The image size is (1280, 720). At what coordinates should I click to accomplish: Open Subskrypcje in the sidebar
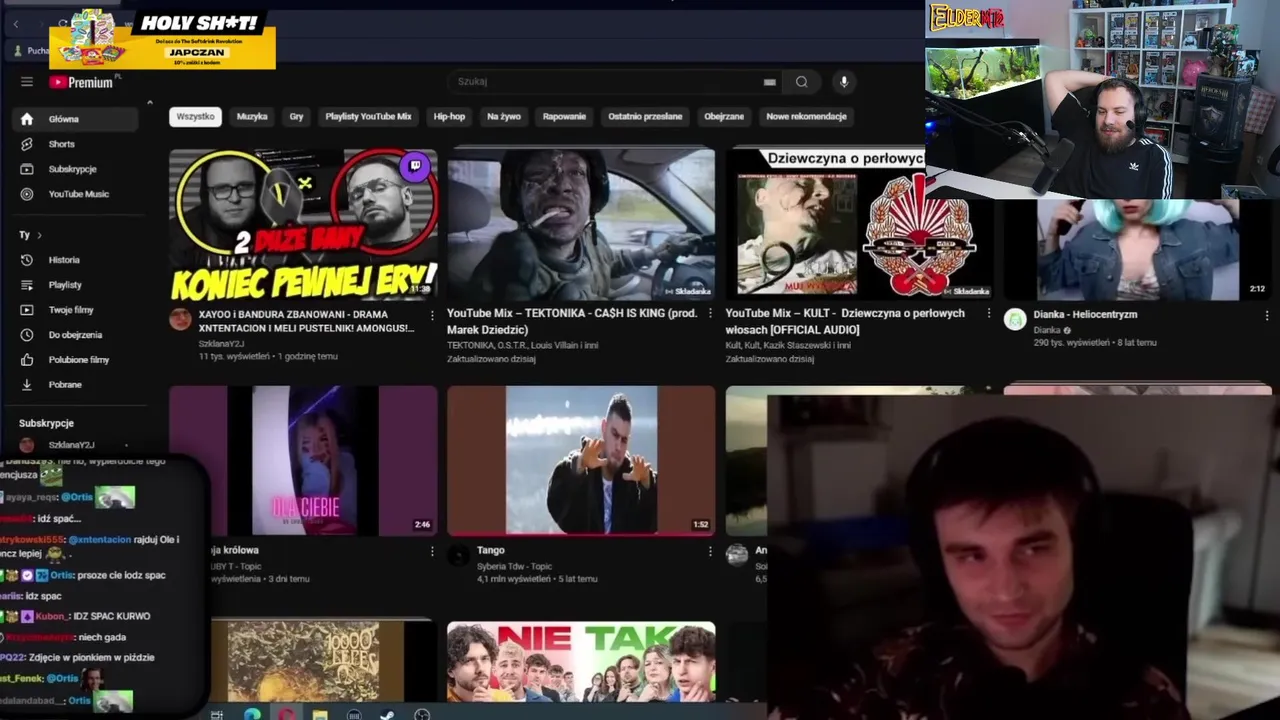point(76,169)
